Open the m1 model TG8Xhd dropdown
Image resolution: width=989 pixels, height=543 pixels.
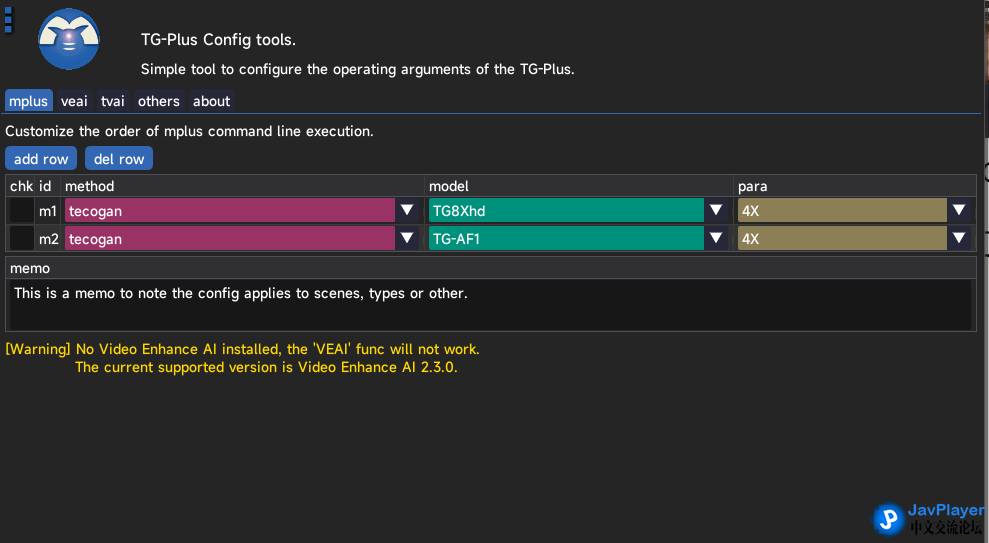(716, 211)
